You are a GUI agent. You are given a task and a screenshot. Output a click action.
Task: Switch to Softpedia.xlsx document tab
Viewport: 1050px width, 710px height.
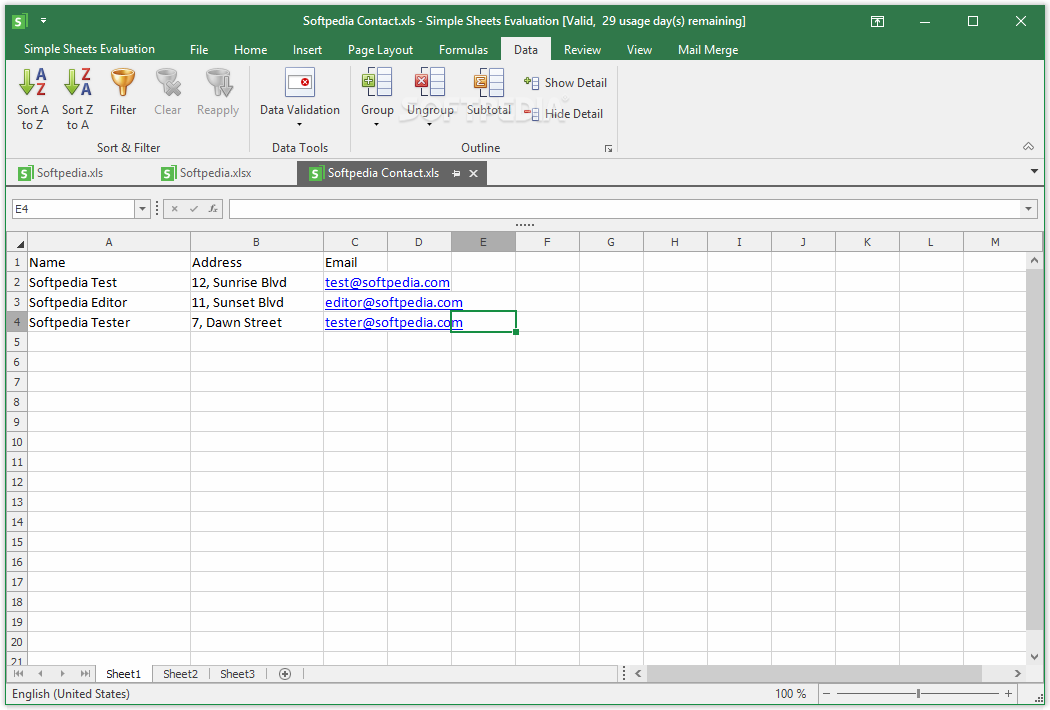coord(207,173)
